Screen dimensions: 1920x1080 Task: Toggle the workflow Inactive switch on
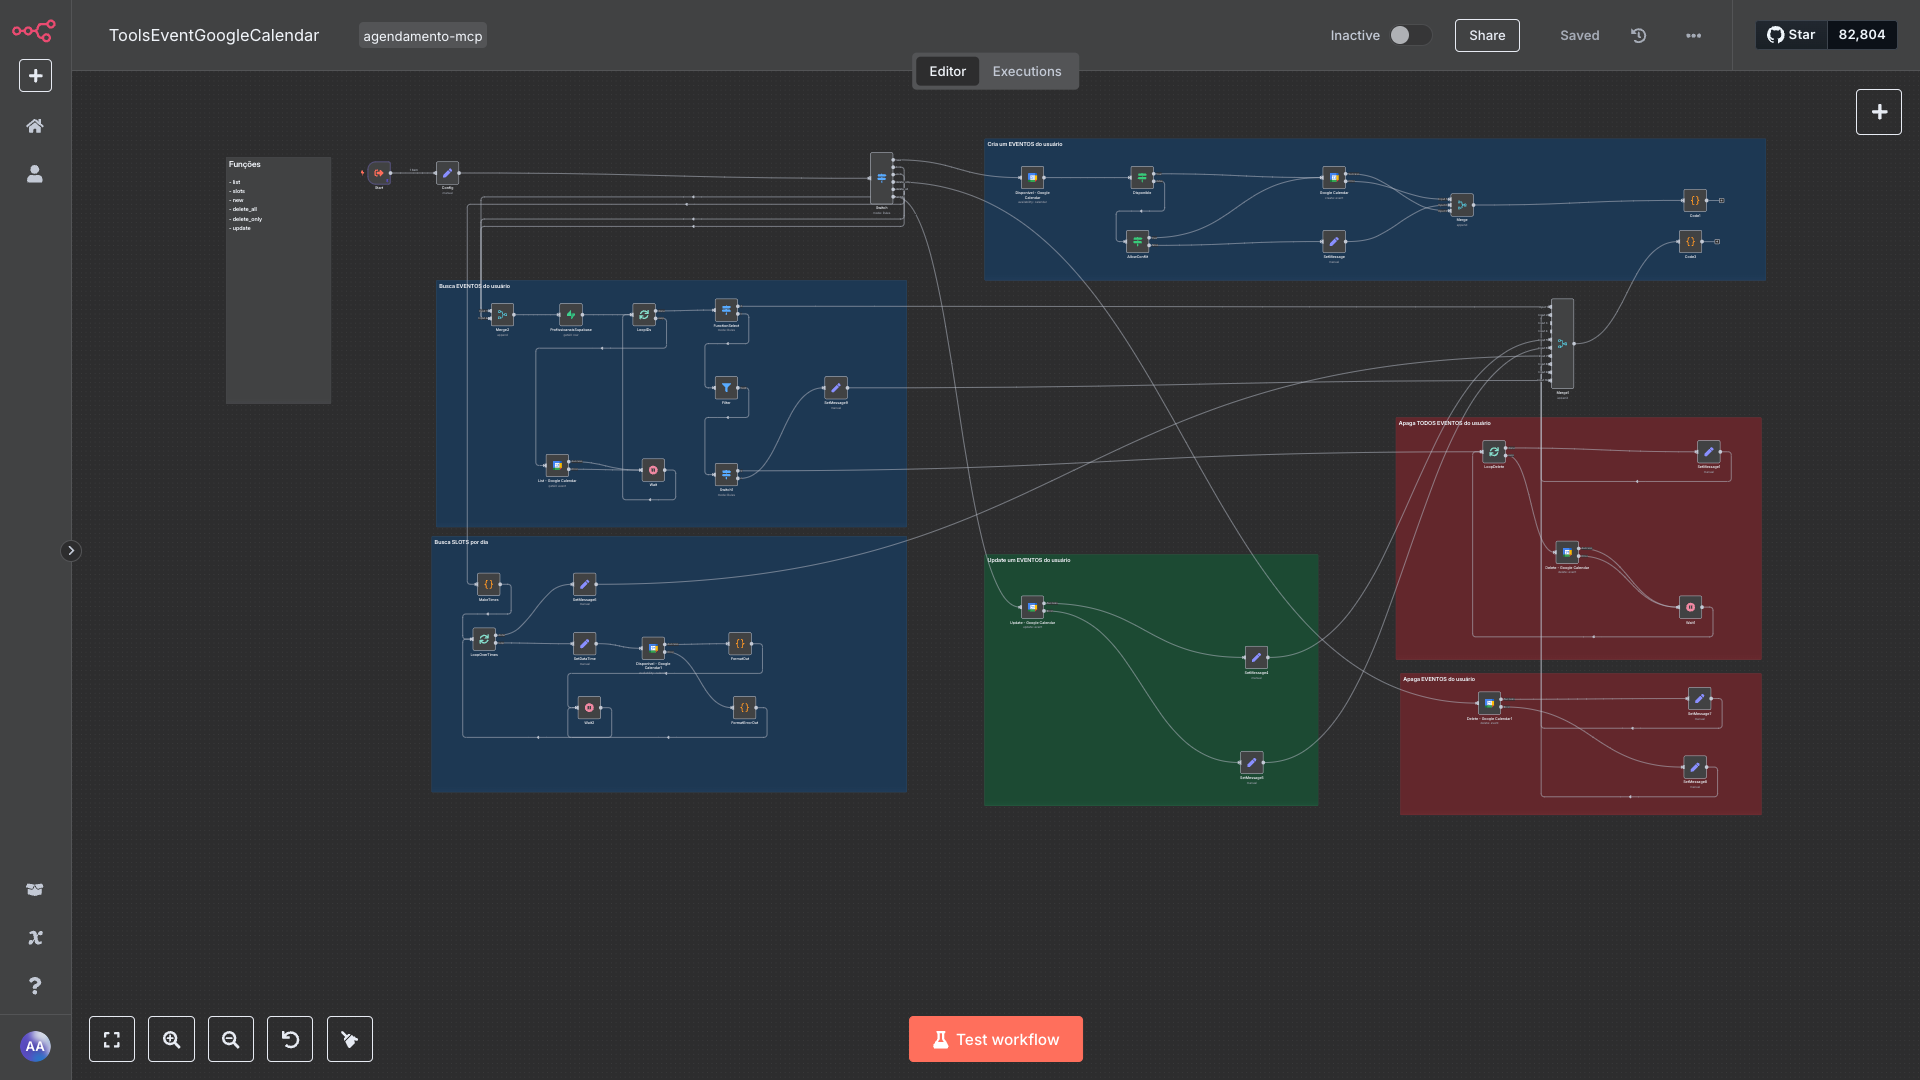(x=1410, y=35)
